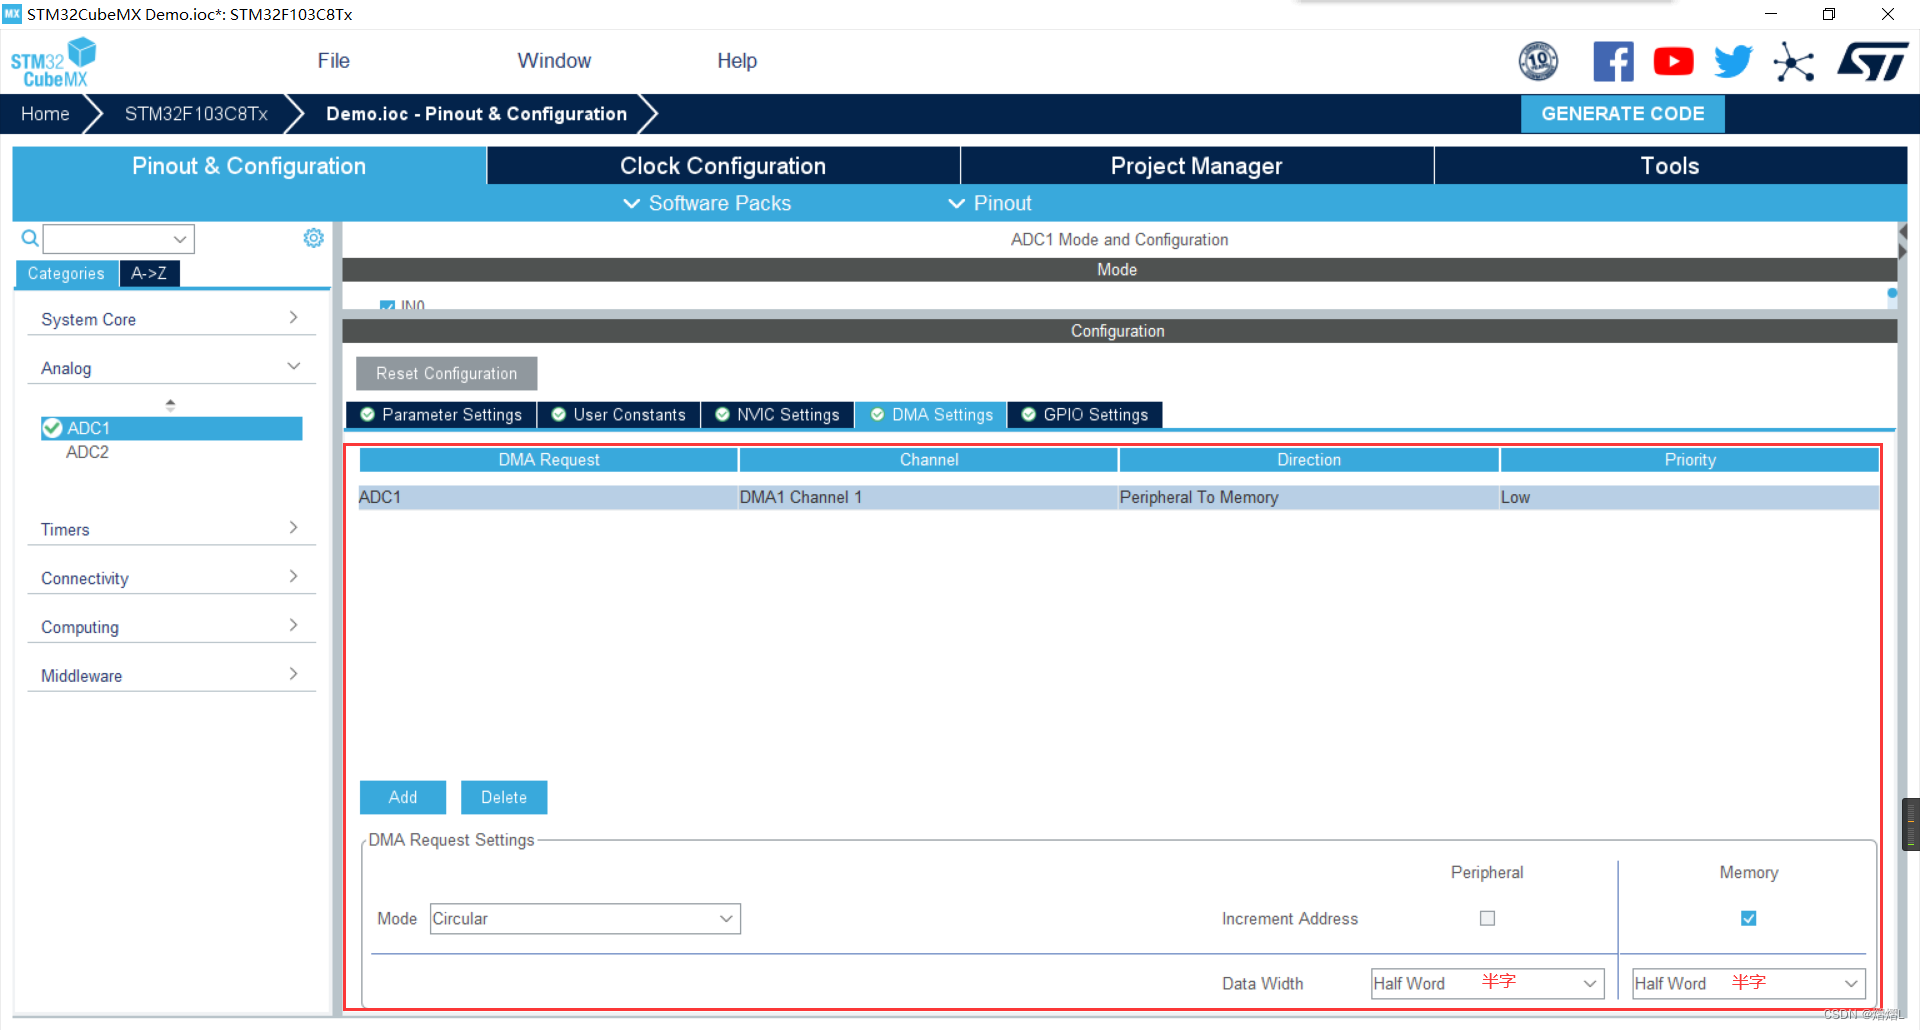Open DMA Settings tab

[x=931, y=415]
